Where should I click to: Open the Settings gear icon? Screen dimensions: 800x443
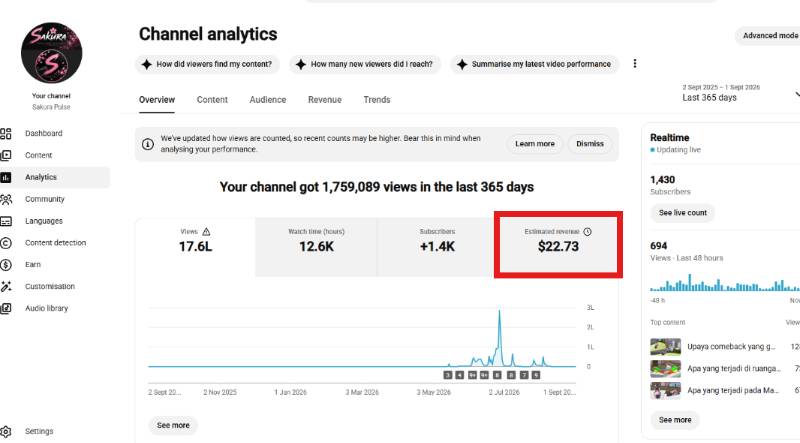6,432
